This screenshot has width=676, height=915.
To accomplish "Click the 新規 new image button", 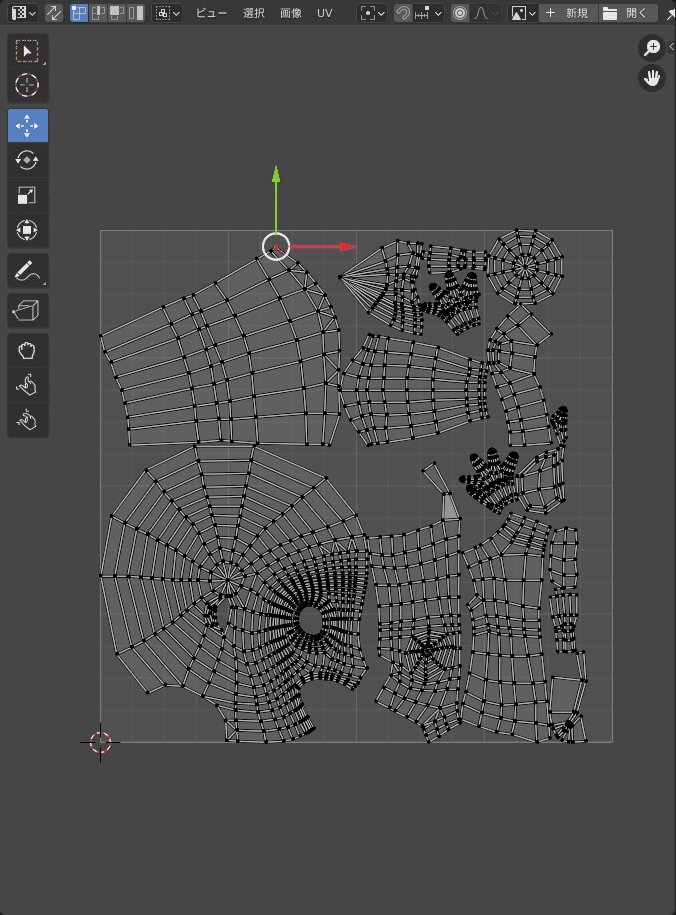I will tap(568, 13).
